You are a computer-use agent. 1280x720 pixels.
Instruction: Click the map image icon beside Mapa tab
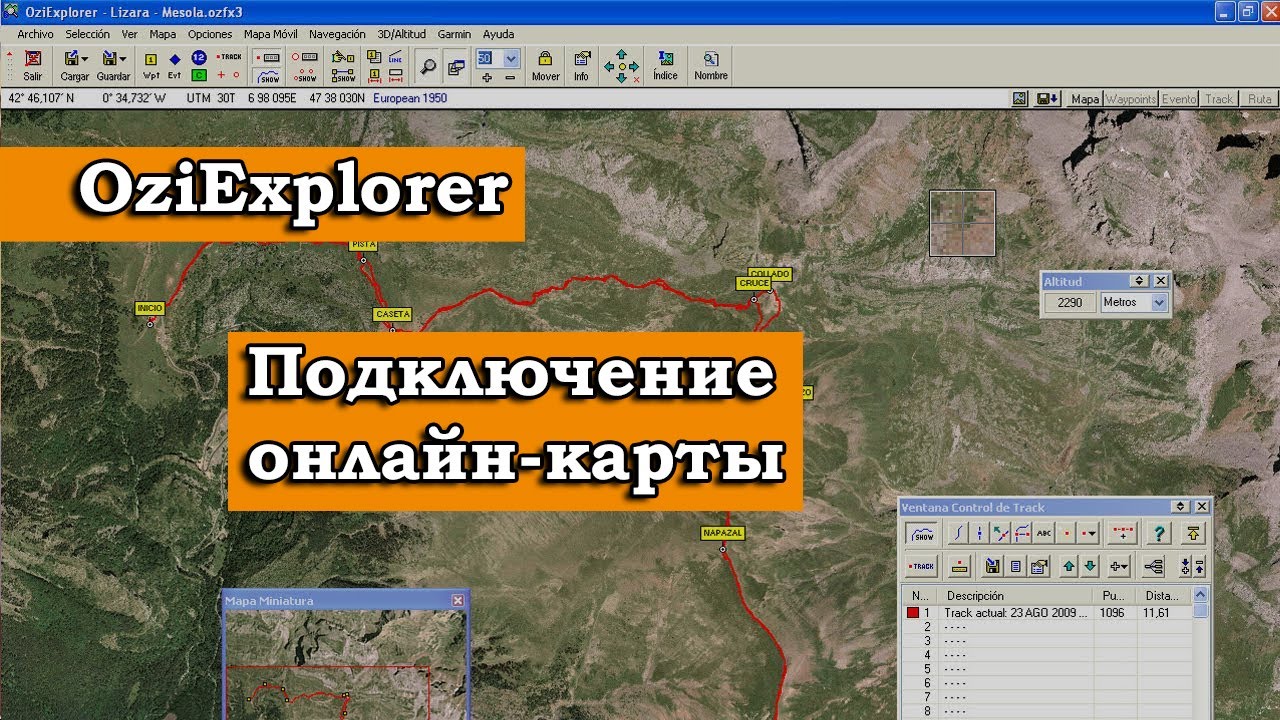click(x=1019, y=99)
